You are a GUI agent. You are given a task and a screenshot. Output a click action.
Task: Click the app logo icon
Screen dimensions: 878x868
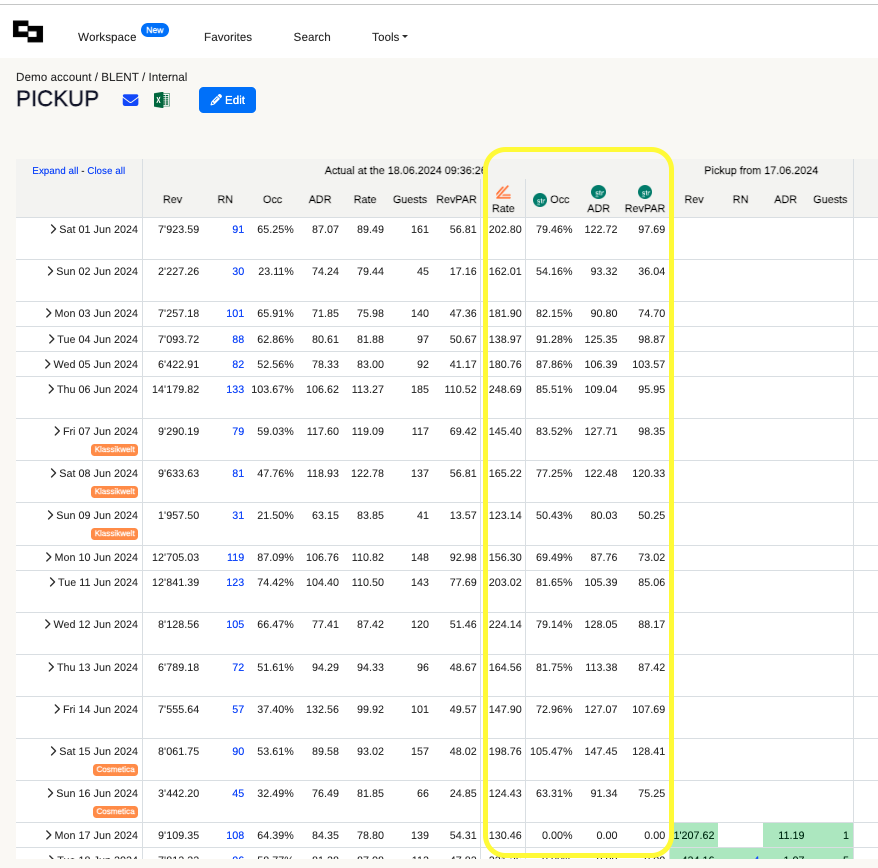click(x=28, y=31)
